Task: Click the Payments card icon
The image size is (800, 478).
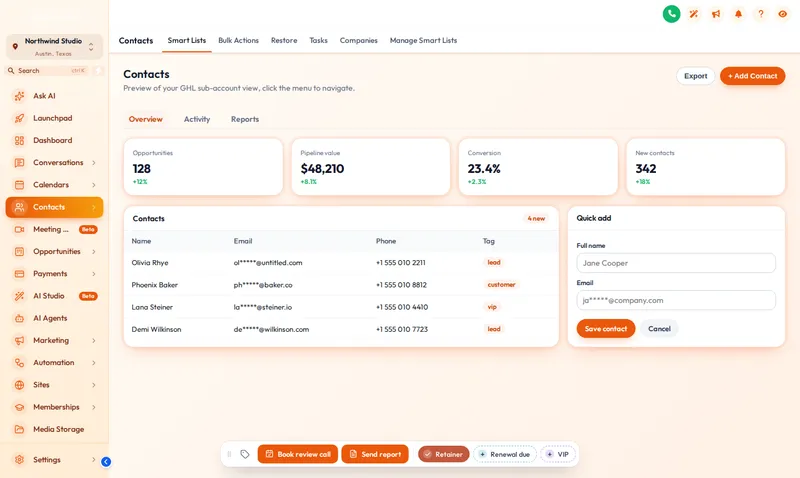Action: (19, 274)
